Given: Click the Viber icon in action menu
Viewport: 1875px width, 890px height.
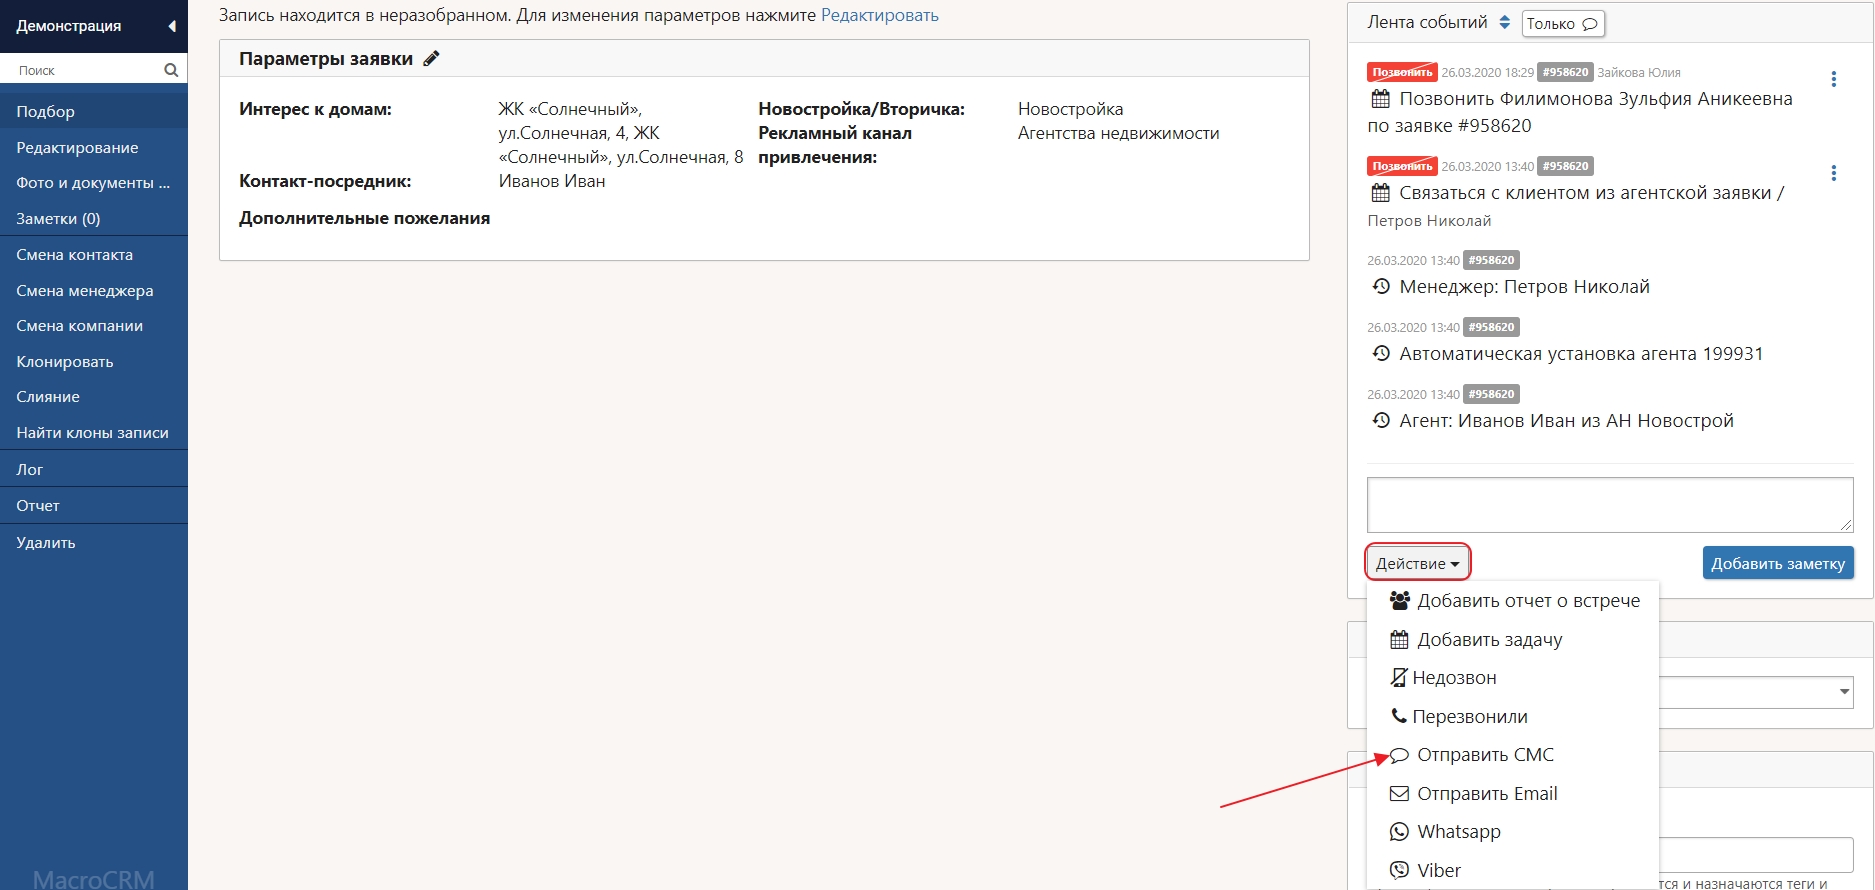Looking at the screenshot, I should pyautogui.click(x=1399, y=871).
